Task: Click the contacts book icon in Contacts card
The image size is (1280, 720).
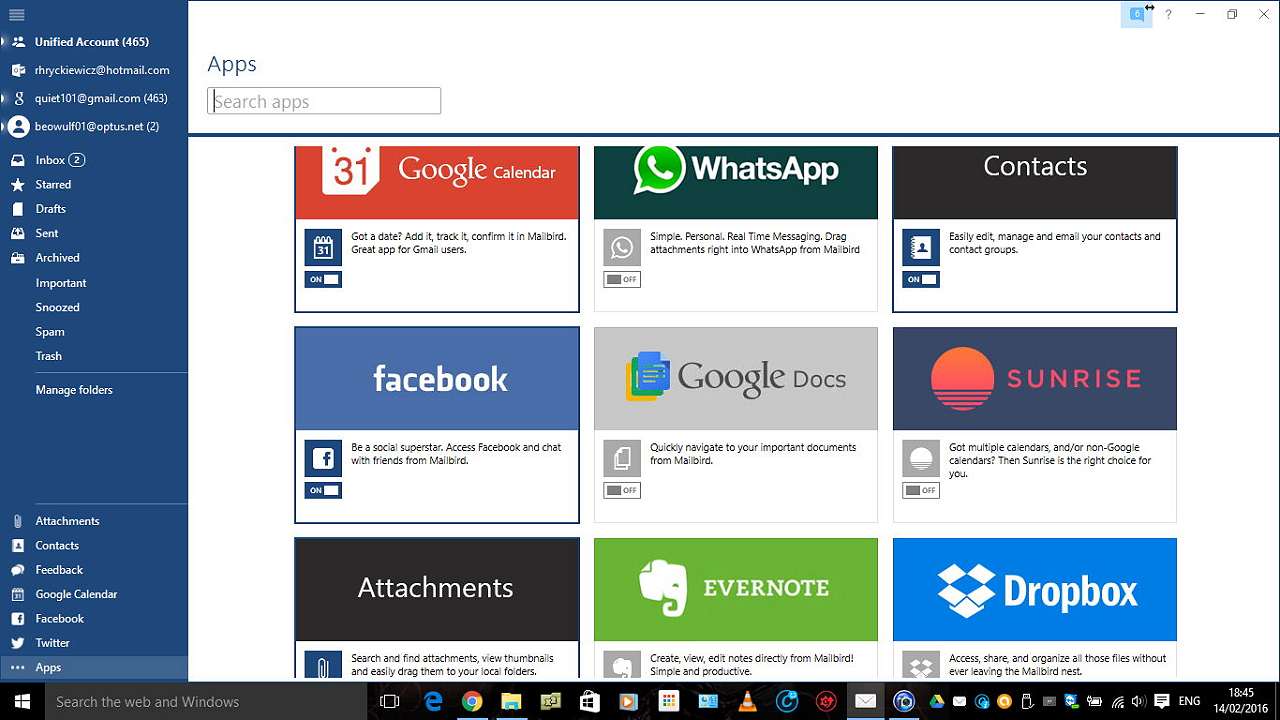Action: click(x=921, y=247)
